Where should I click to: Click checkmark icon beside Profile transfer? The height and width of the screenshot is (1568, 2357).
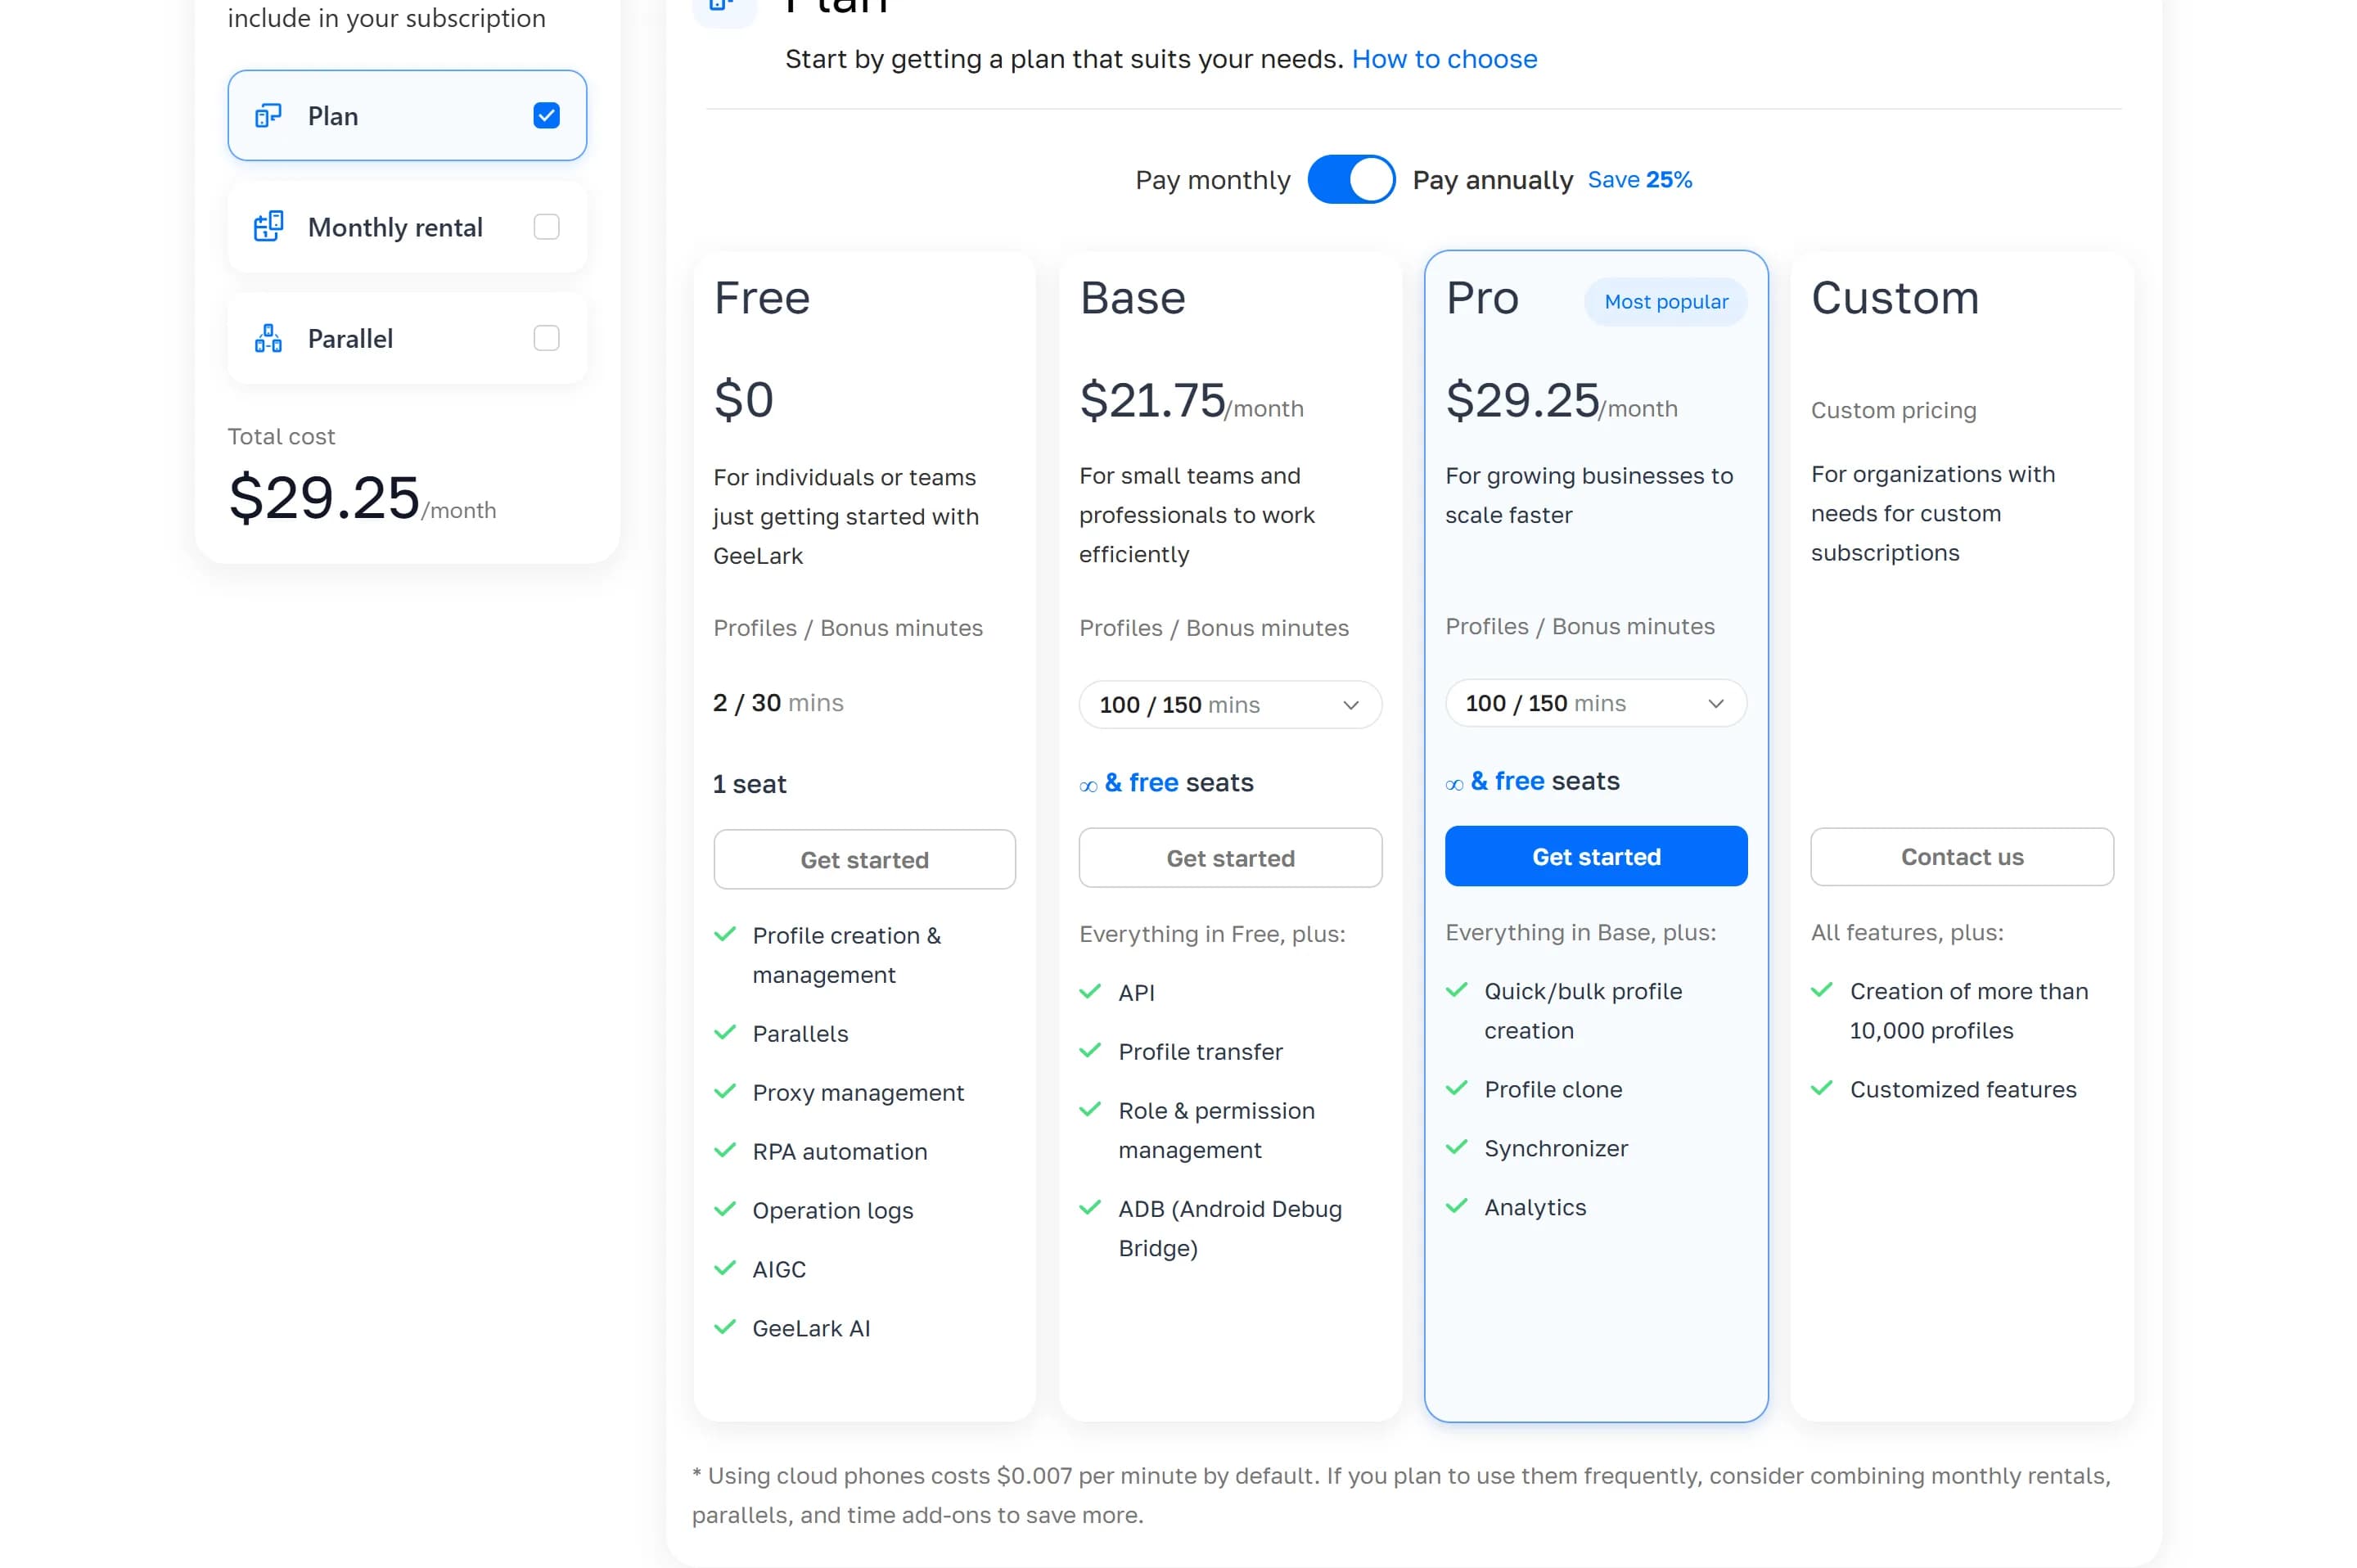(1090, 1050)
